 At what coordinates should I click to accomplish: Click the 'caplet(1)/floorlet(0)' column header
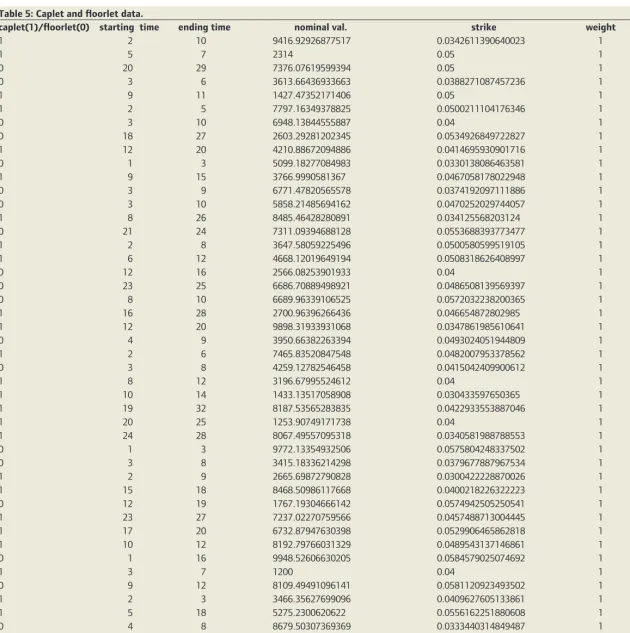(x=44, y=27)
